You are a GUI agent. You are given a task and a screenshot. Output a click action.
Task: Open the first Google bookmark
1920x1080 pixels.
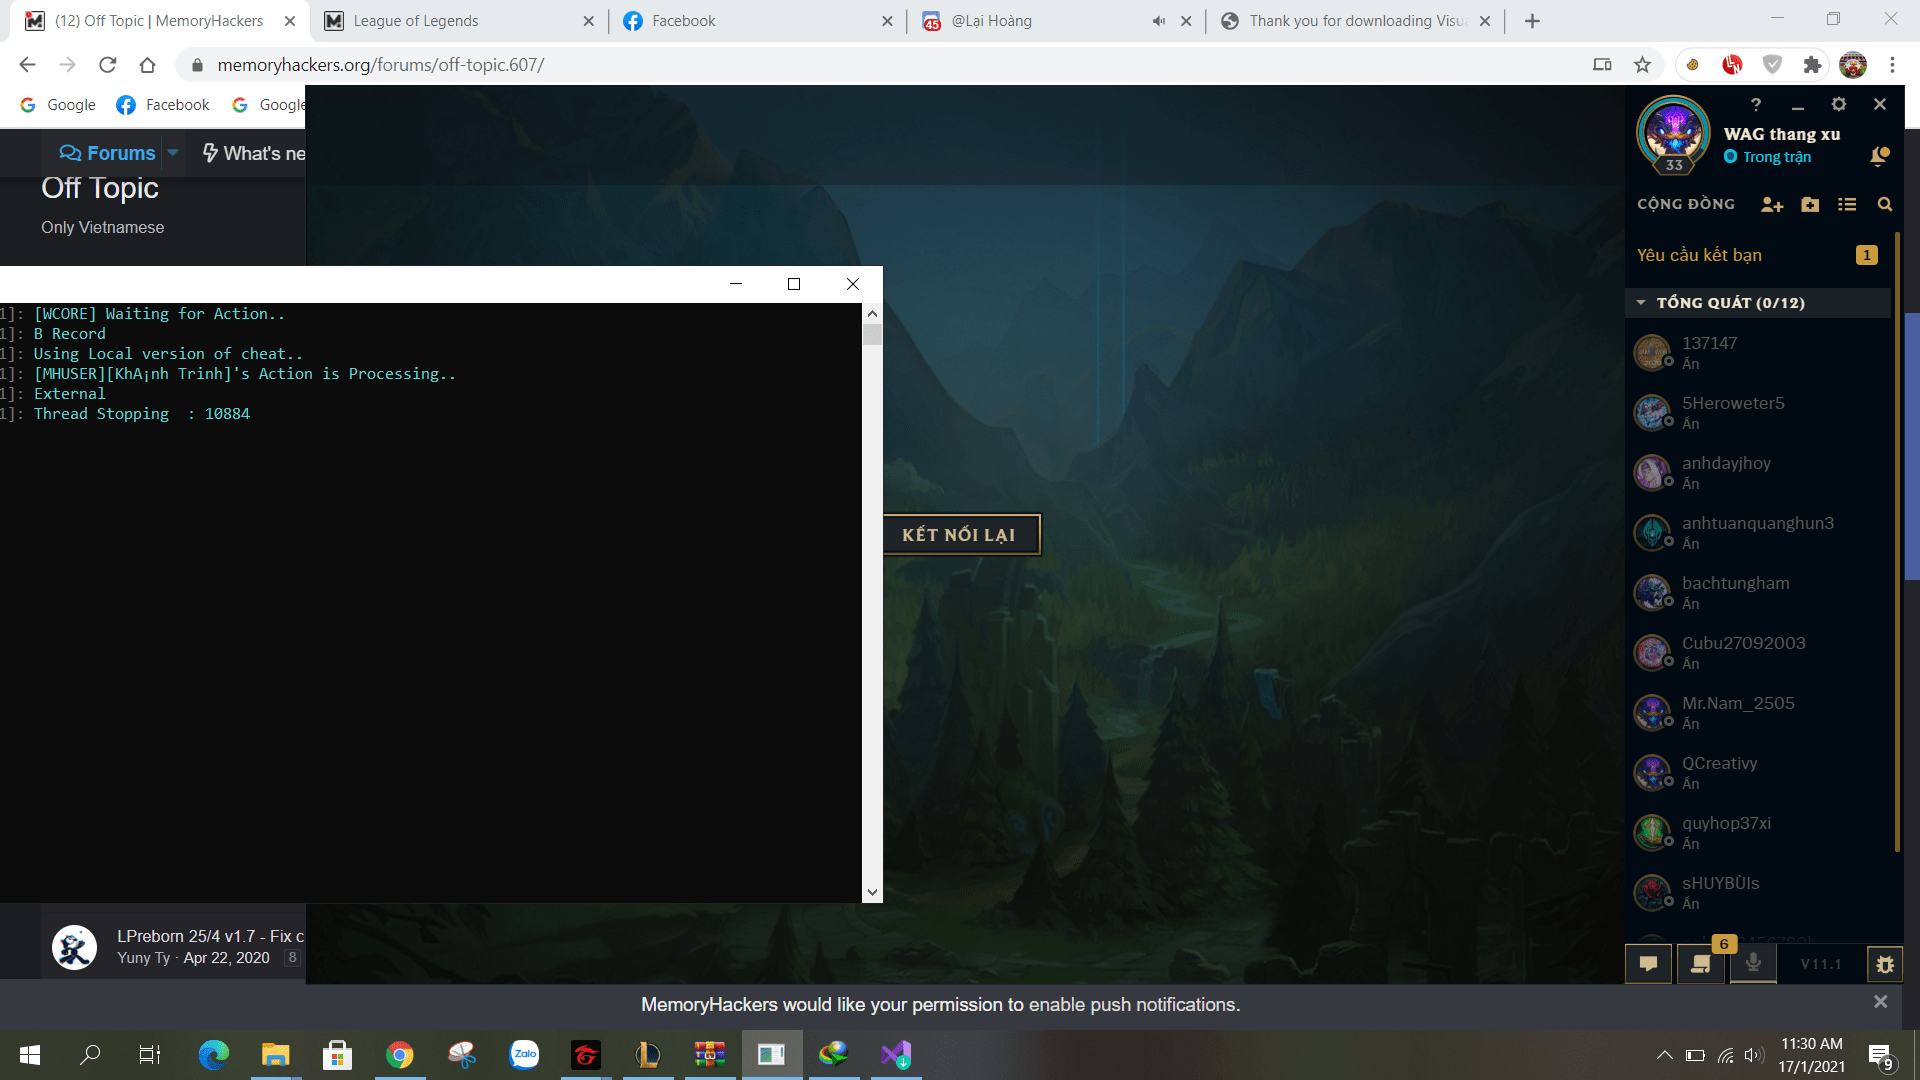click(x=58, y=105)
